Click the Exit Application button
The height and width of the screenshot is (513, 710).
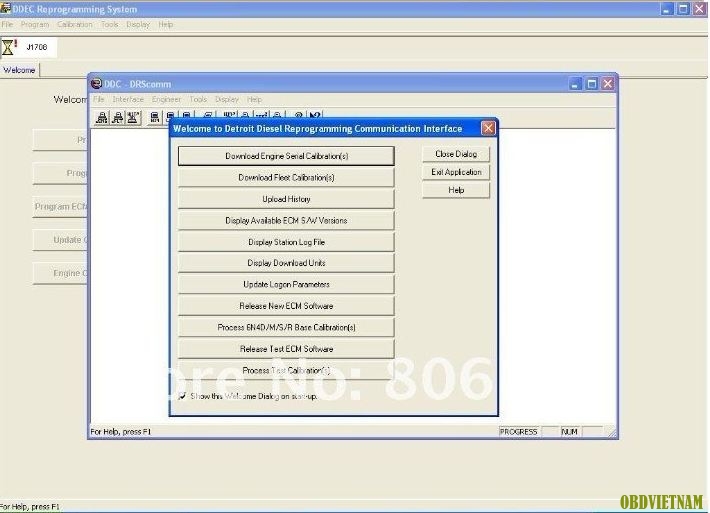(456, 172)
